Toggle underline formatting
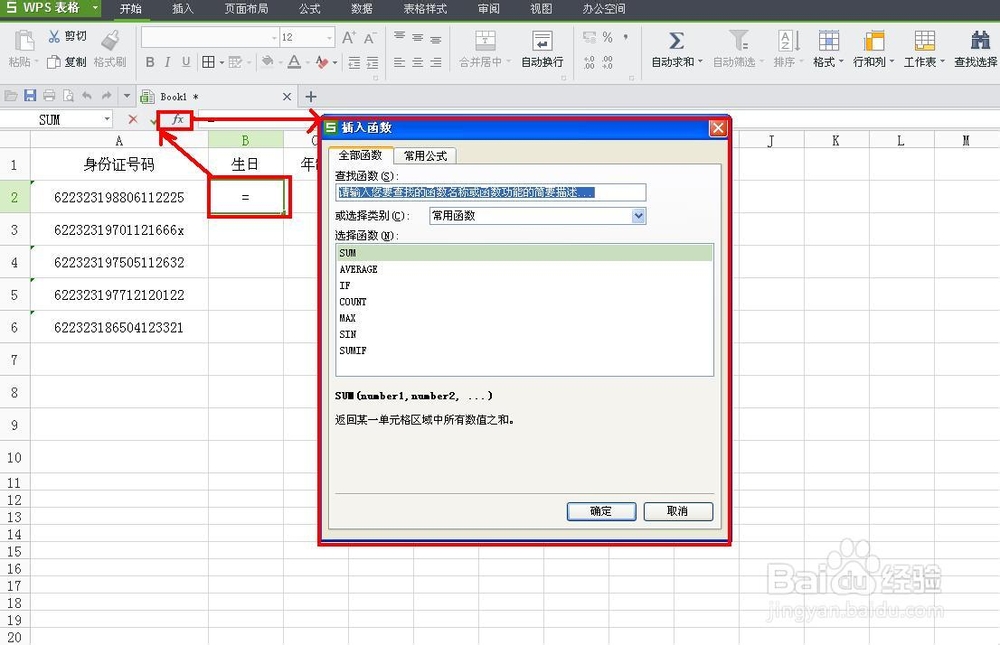Image resolution: width=1000 pixels, height=645 pixels. [x=186, y=62]
